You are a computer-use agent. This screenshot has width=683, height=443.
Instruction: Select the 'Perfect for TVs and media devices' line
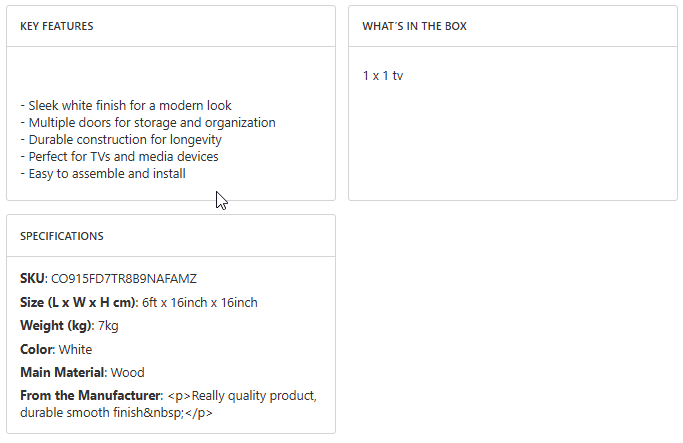pyautogui.click(x=119, y=157)
